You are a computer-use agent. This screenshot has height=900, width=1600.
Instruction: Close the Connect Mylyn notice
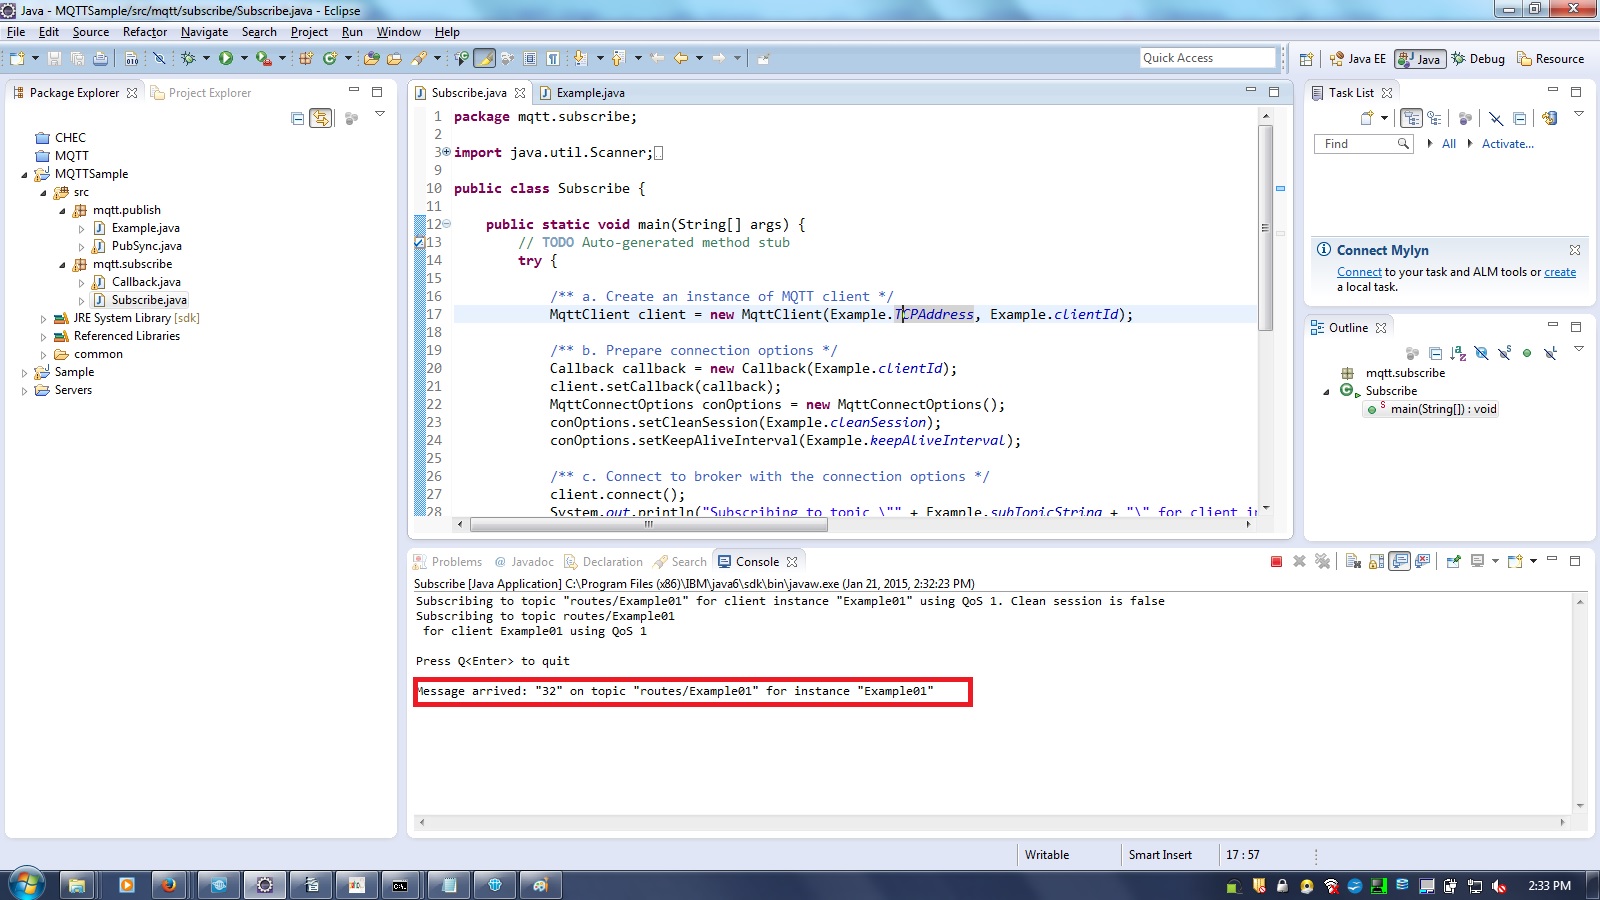pos(1575,250)
